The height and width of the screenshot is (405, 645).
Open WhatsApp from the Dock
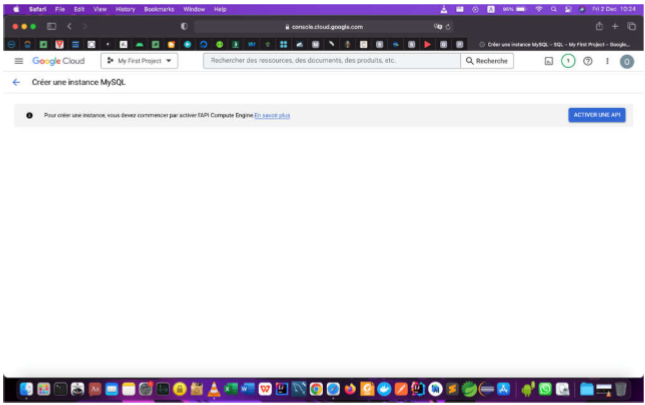[545, 389]
